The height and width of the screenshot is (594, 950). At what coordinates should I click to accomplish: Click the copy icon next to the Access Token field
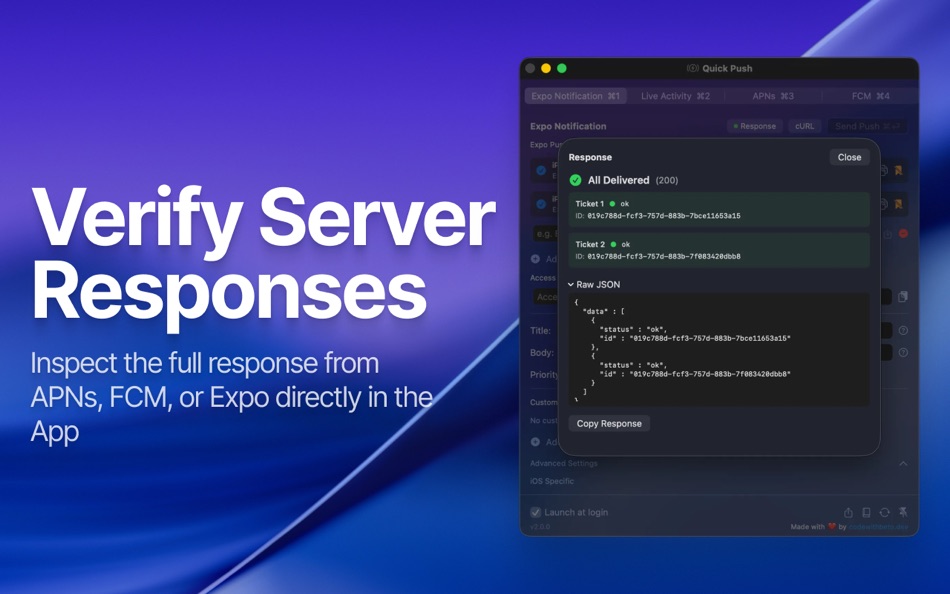[x=901, y=298]
